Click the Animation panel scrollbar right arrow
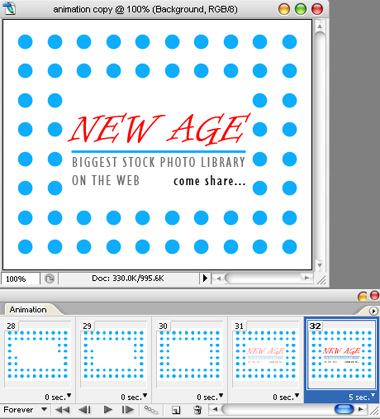The image size is (380, 419). pos(361,409)
